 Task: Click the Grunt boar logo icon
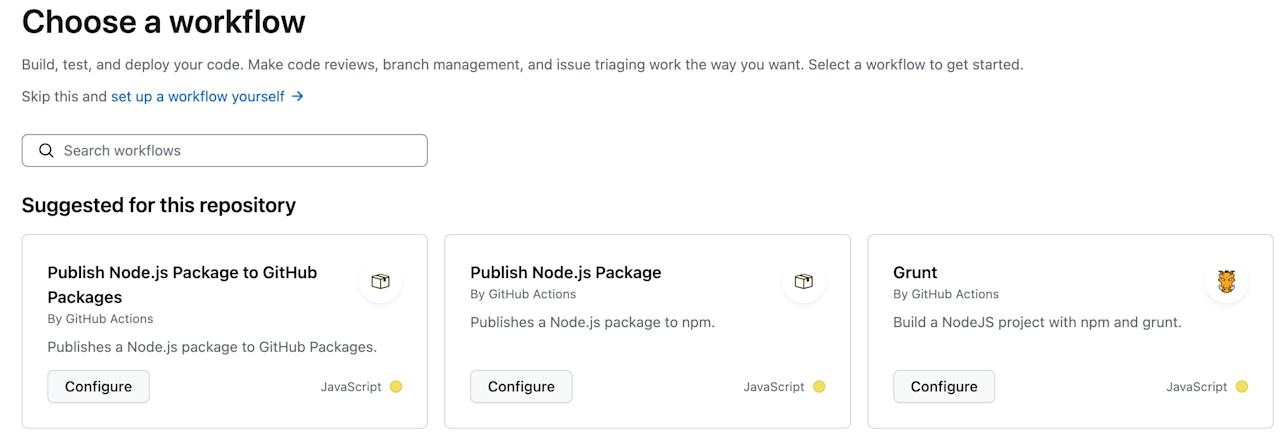[x=1226, y=282]
